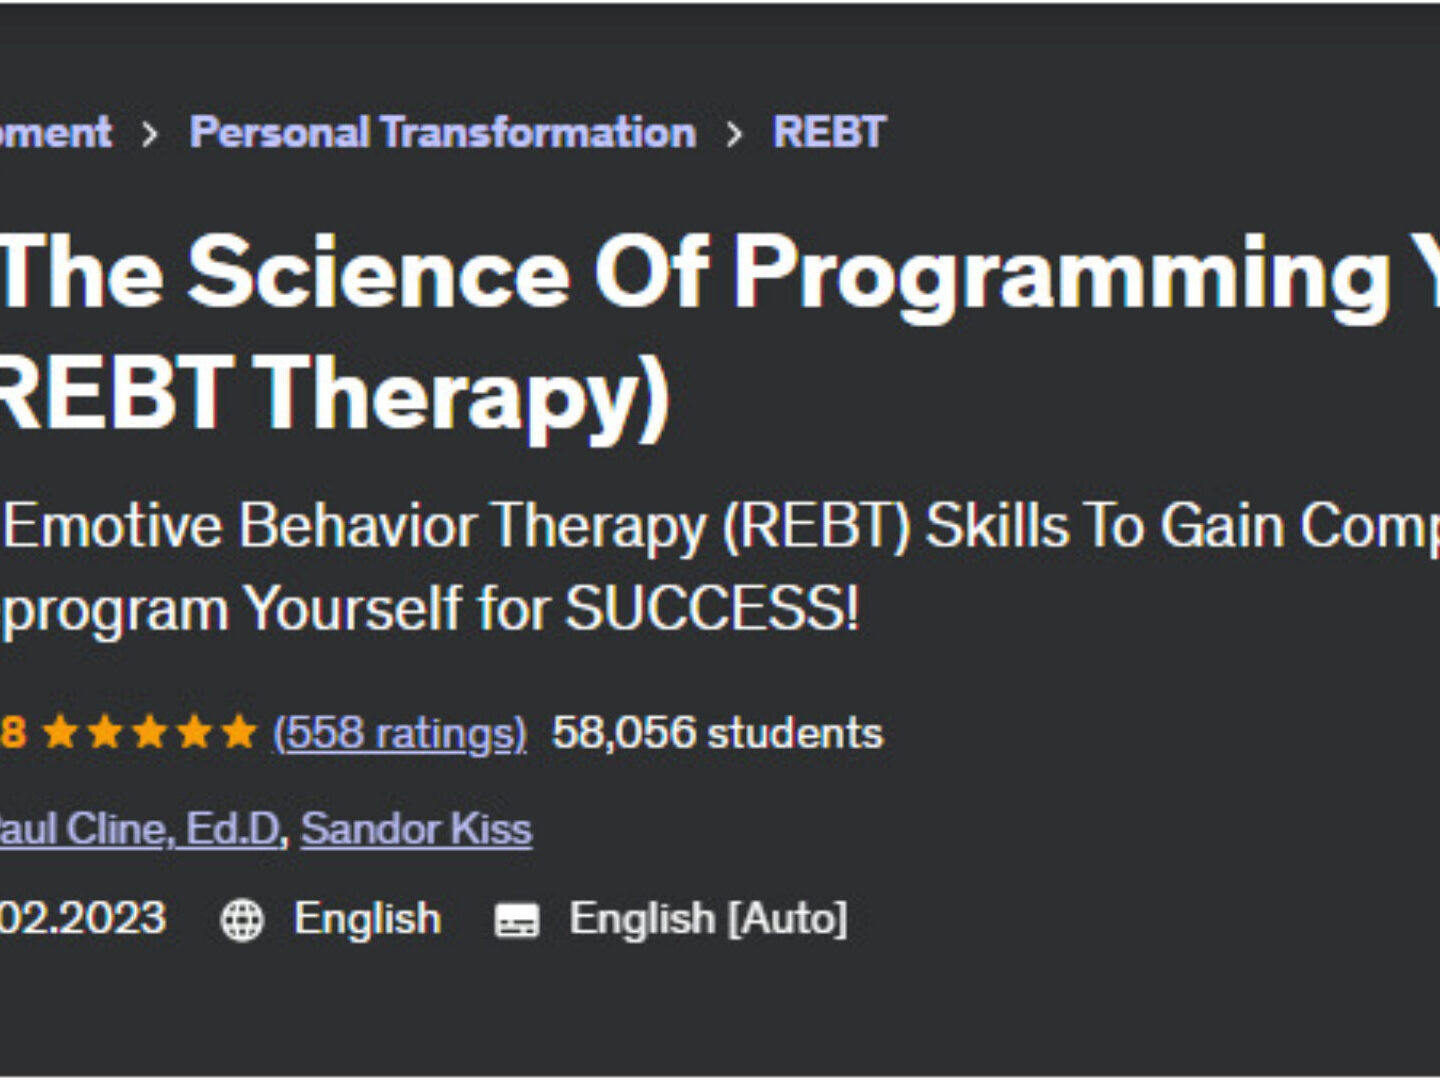
Task: Open the (558 ratings) link
Action: [399, 733]
